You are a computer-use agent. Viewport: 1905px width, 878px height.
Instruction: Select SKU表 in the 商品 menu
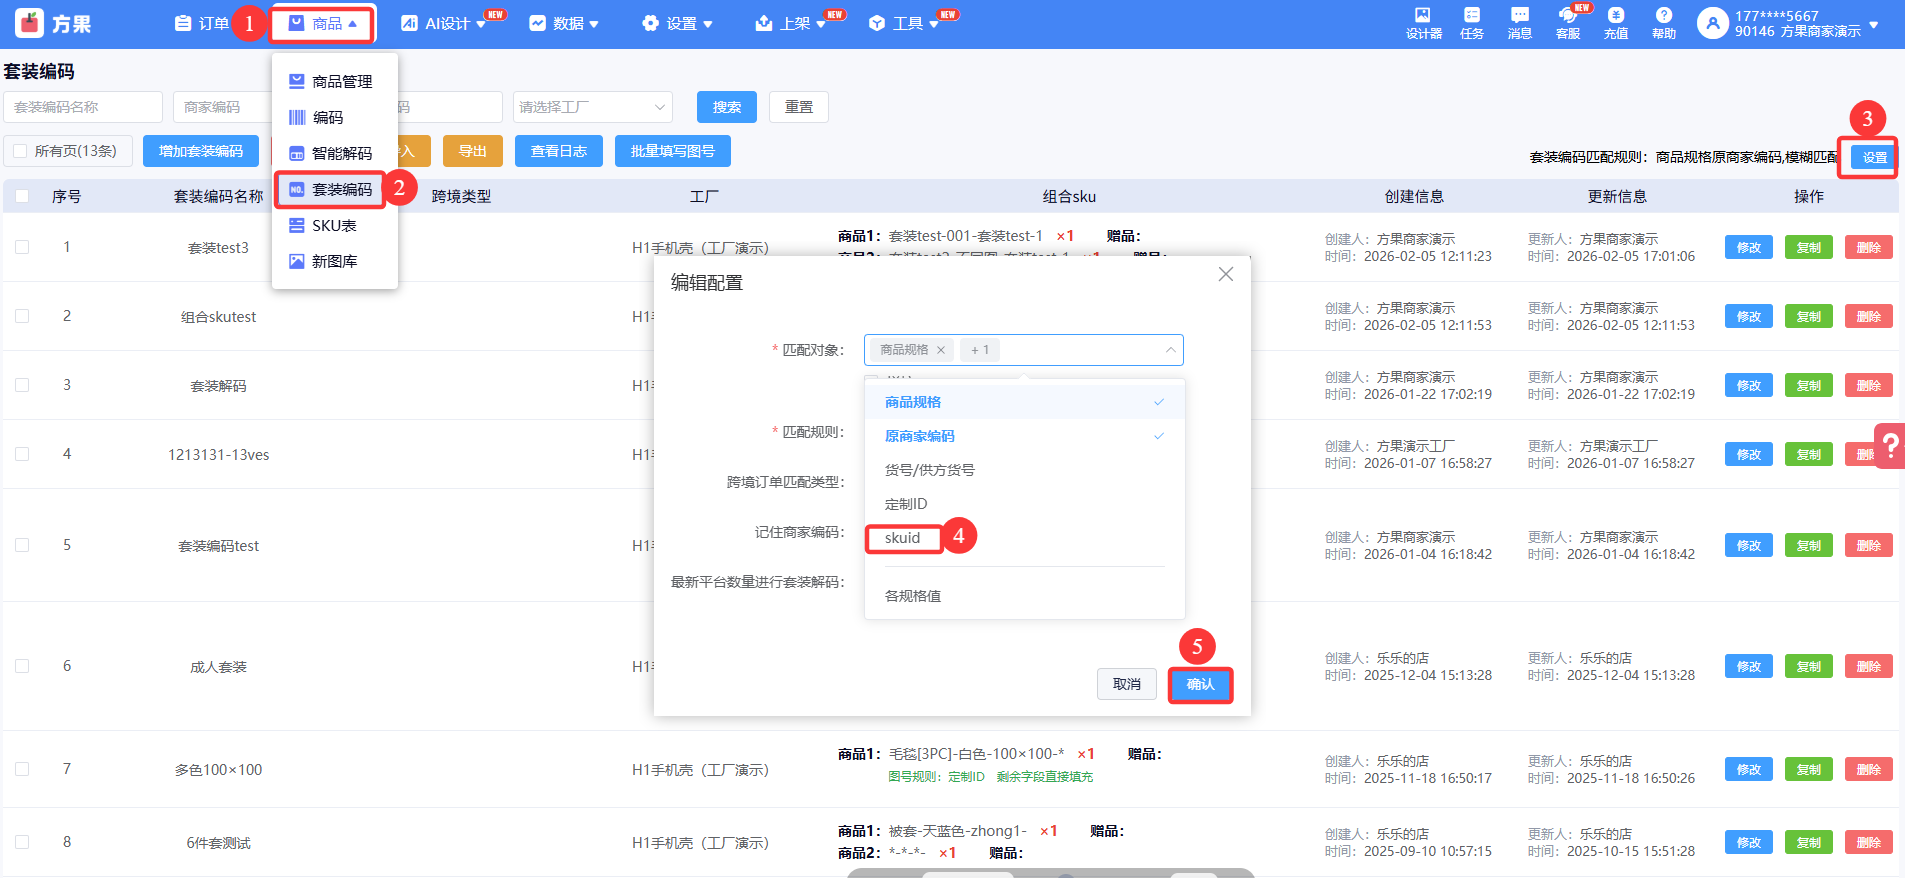[334, 226]
